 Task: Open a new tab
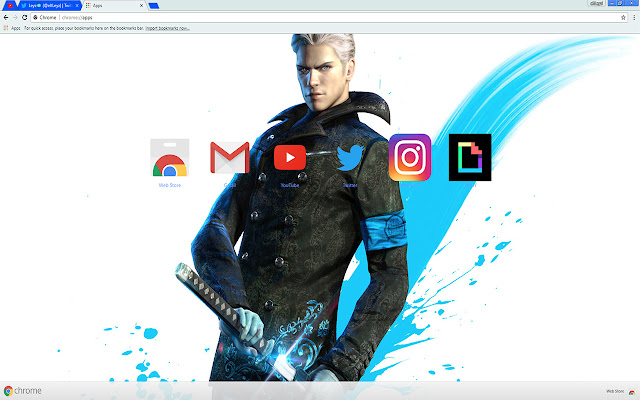pos(153,5)
